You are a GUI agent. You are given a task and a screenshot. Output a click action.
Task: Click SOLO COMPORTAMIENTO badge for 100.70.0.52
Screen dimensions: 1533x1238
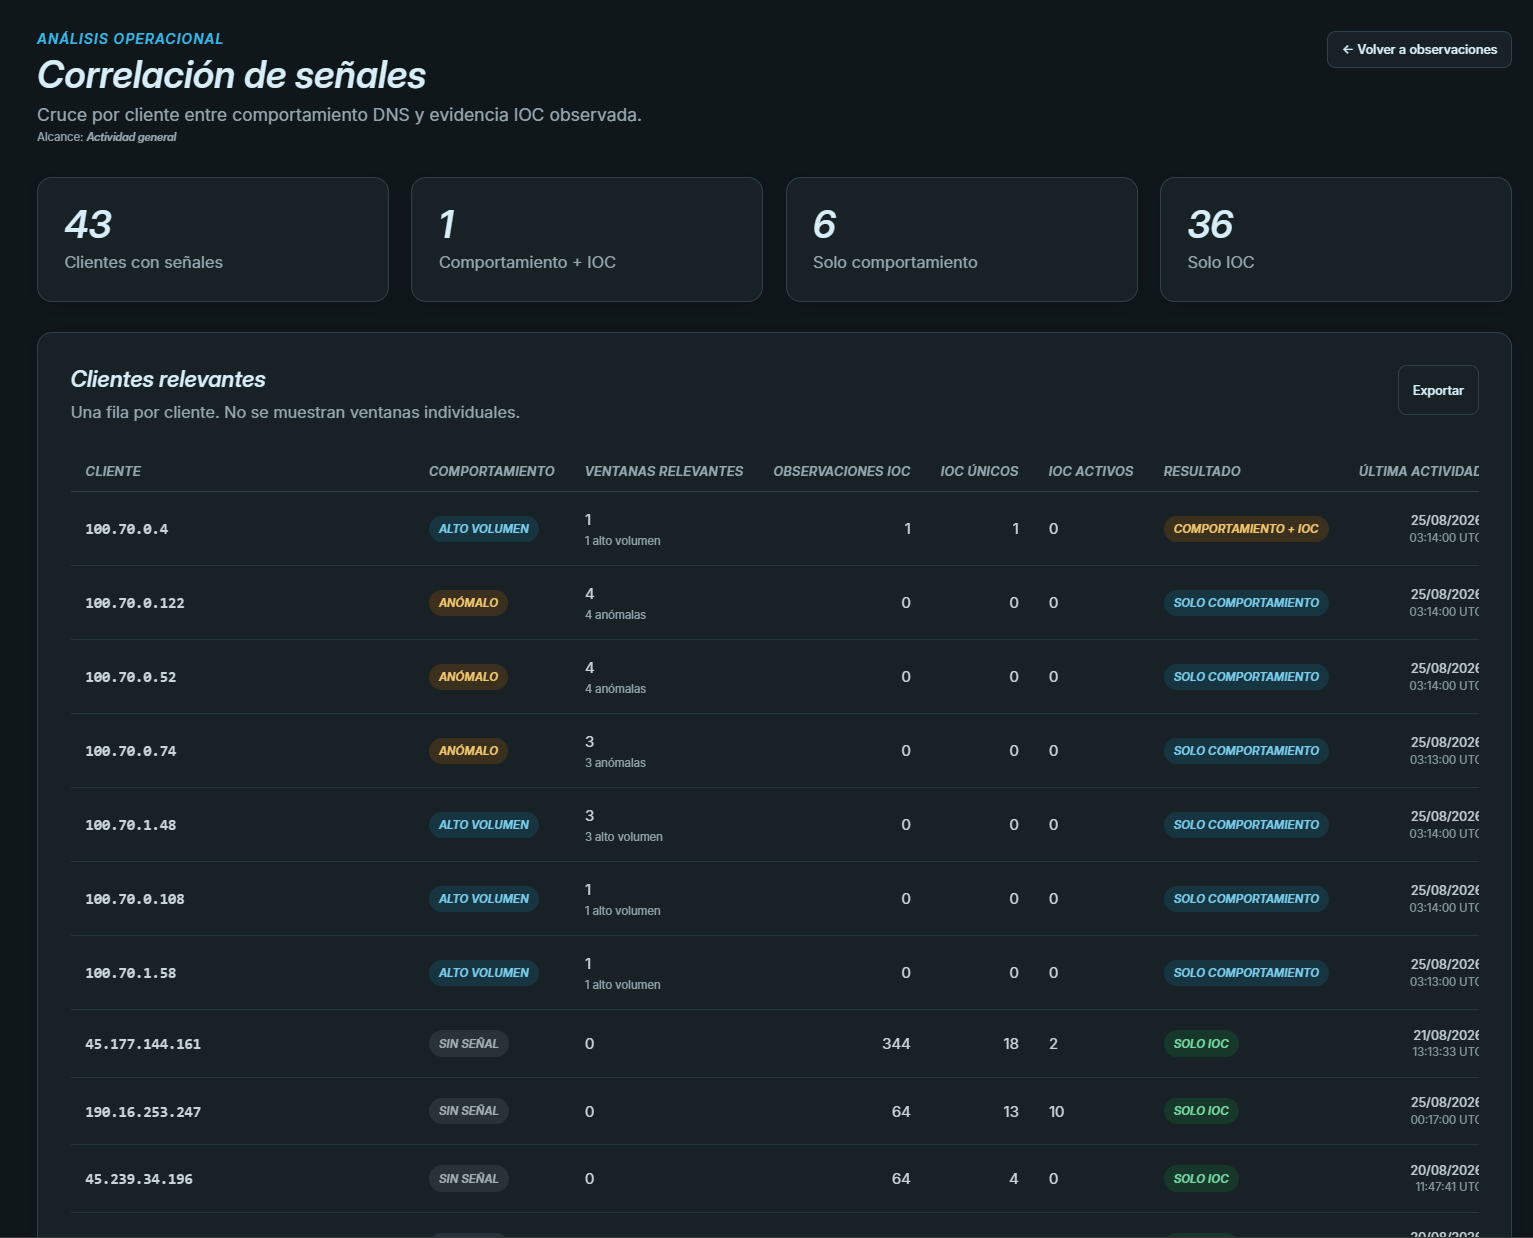tap(1246, 677)
